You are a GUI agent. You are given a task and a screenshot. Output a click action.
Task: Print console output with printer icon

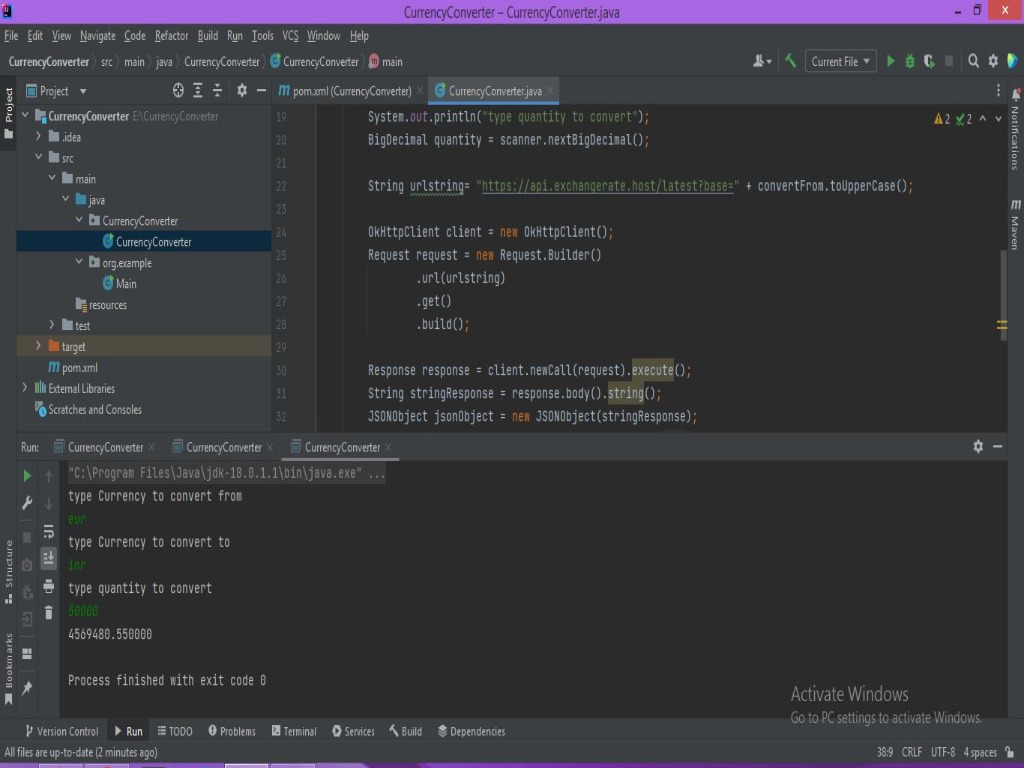tap(49, 586)
